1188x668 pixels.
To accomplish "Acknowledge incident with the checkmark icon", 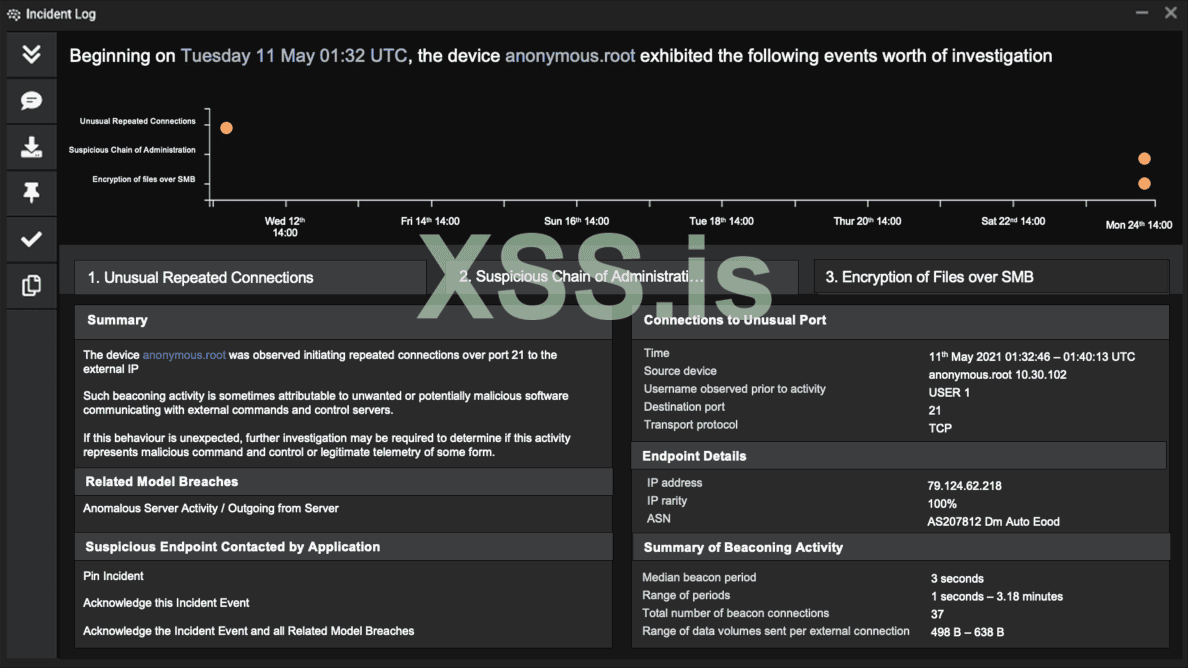I will (x=31, y=239).
